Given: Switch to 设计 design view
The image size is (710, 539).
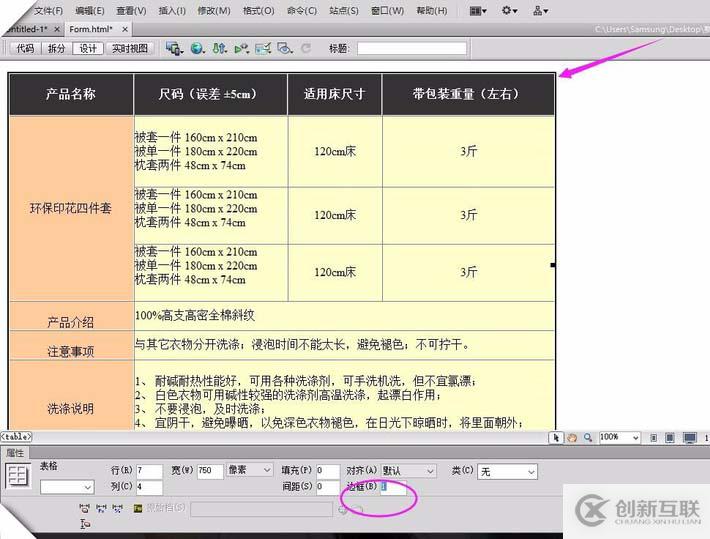Looking at the screenshot, I should pos(88,48).
